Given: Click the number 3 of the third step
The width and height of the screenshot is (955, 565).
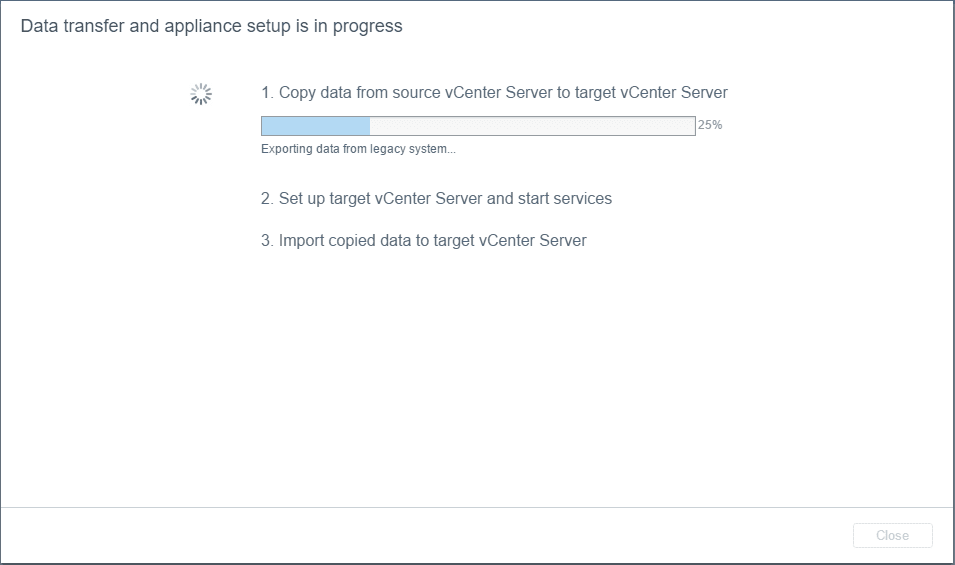Looking at the screenshot, I should click(267, 241).
